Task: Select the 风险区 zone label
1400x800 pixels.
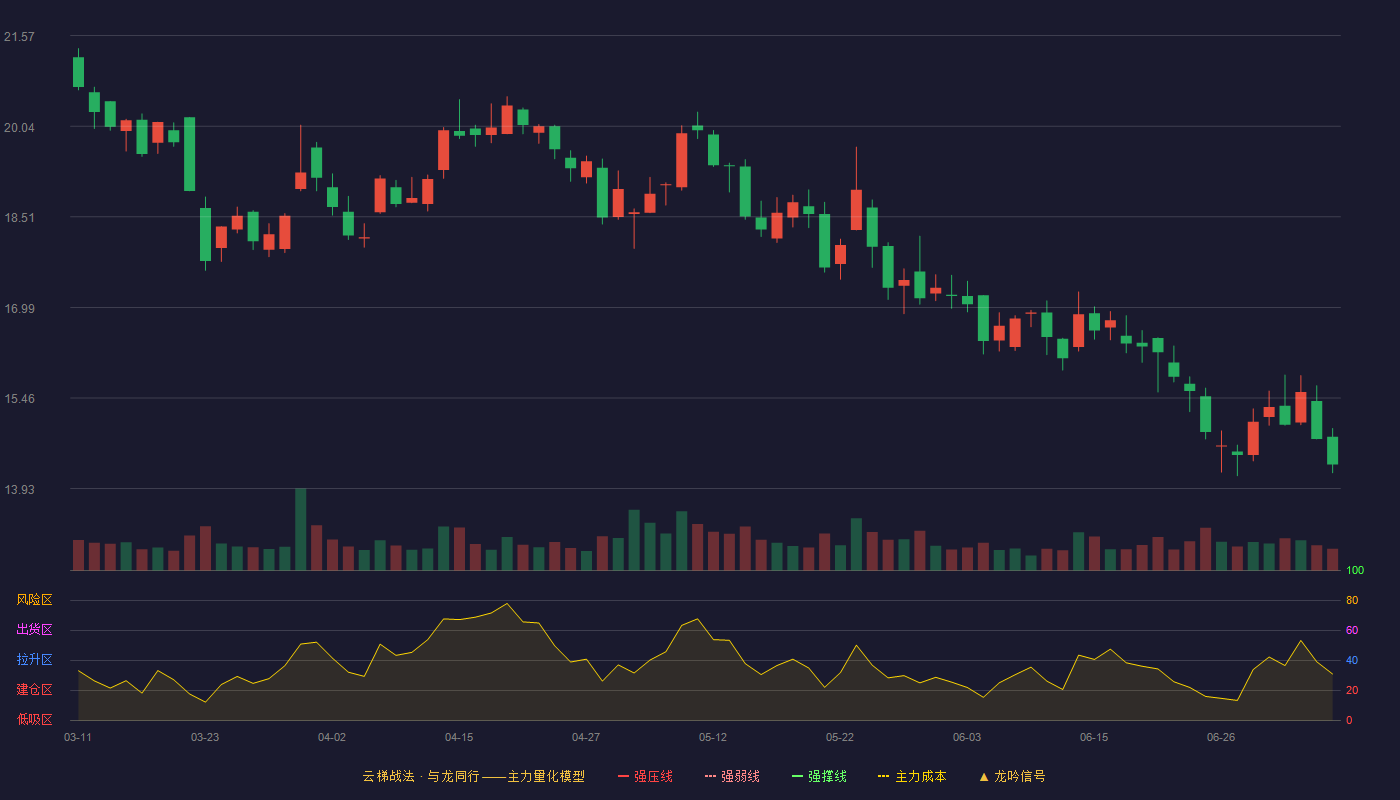Action: pos(34,600)
